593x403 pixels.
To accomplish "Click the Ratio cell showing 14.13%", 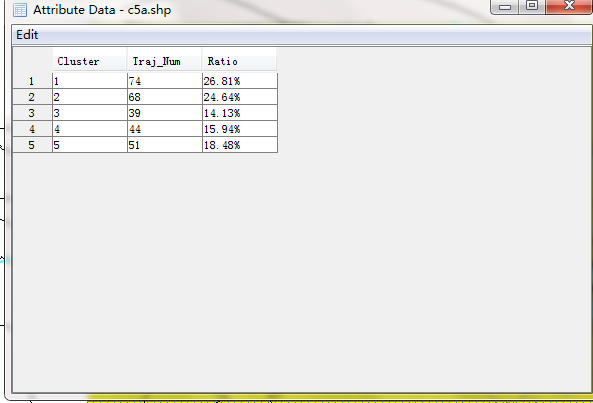I will coord(240,113).
